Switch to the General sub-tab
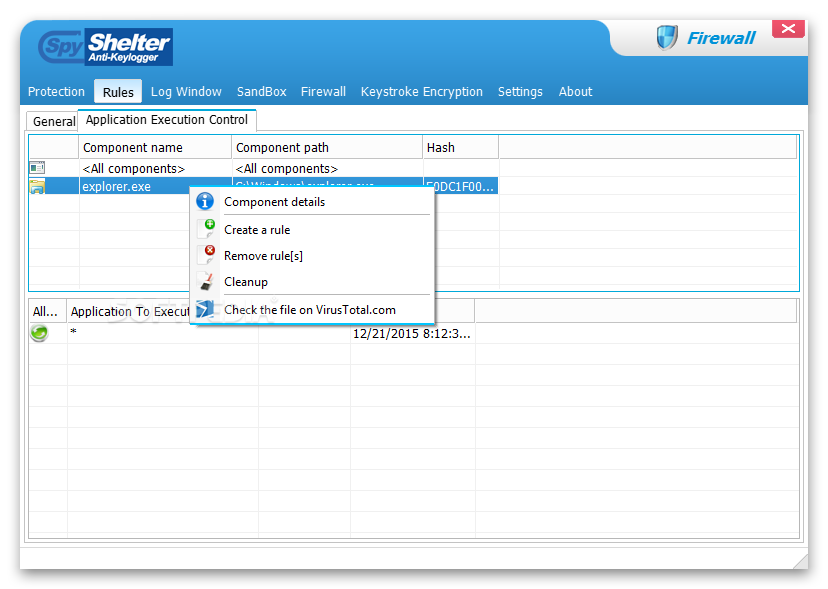 point(53,121)
